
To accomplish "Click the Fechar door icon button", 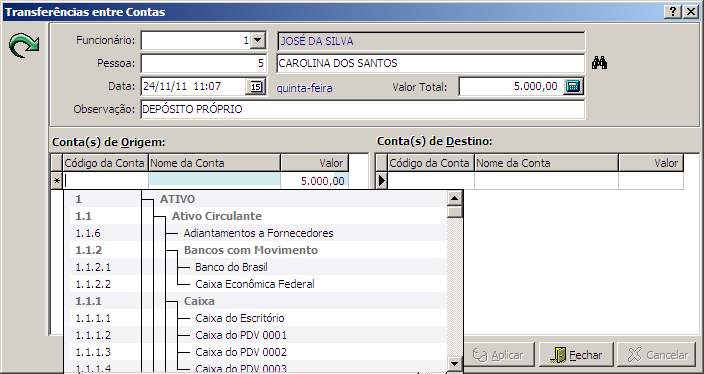I will pos(576,355).
